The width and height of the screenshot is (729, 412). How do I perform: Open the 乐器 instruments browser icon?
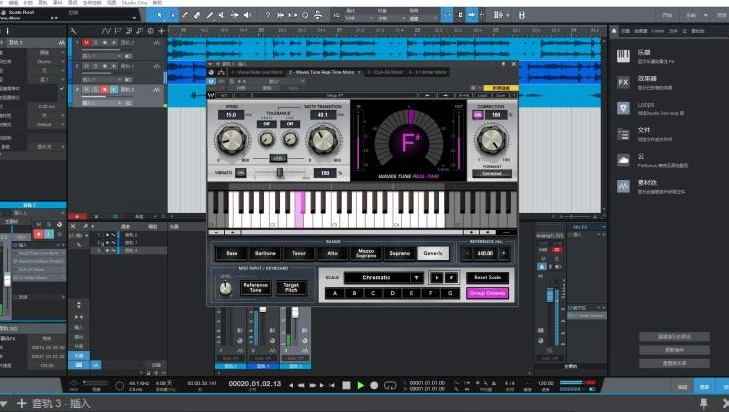[x=623, y=56]
